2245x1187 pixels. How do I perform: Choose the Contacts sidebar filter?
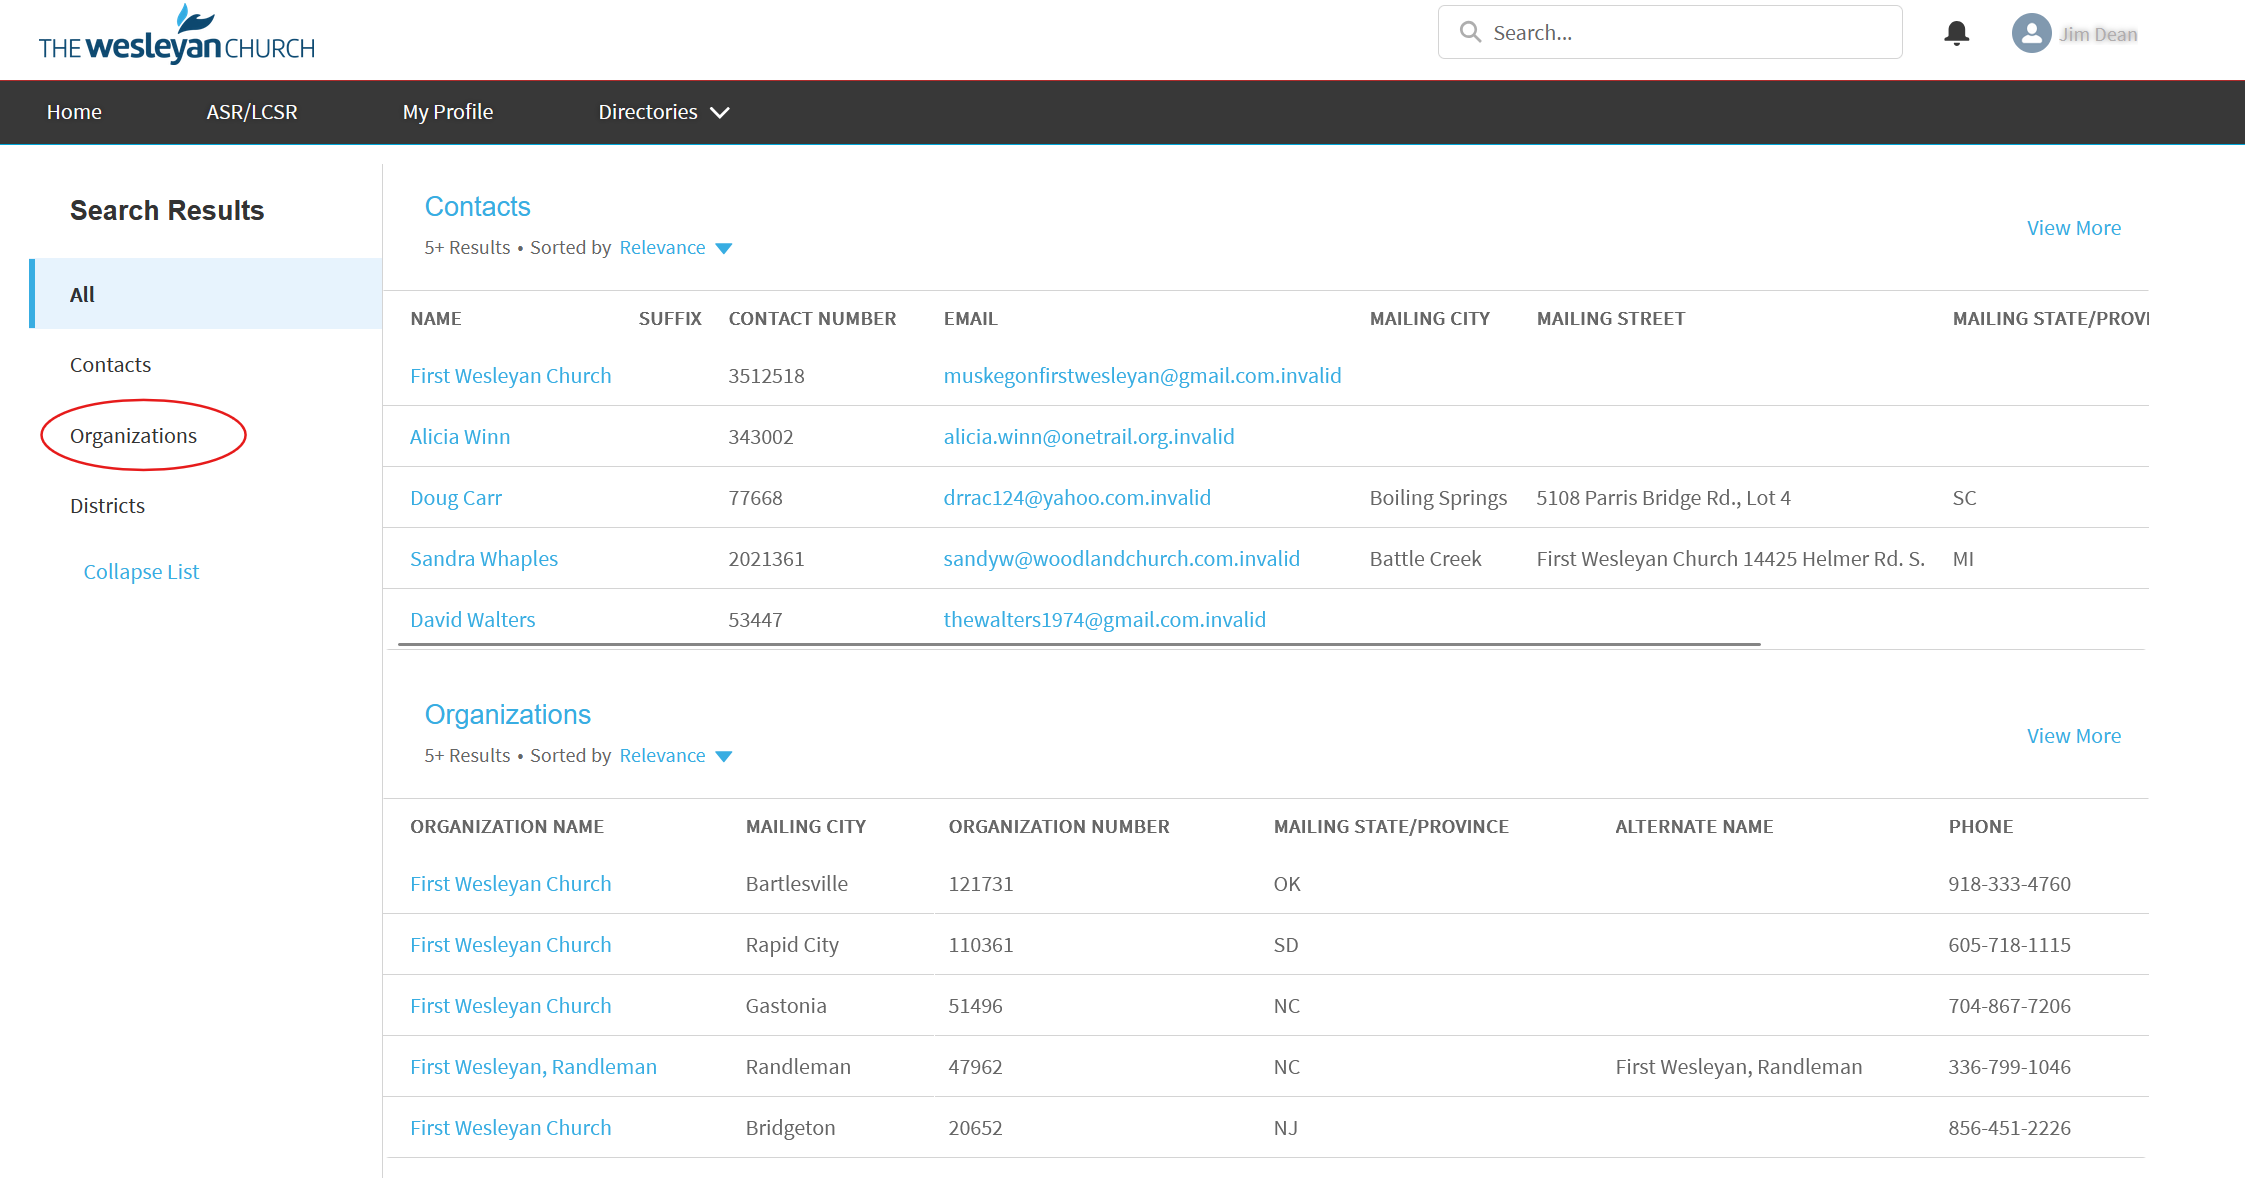(x=110, y=365)
